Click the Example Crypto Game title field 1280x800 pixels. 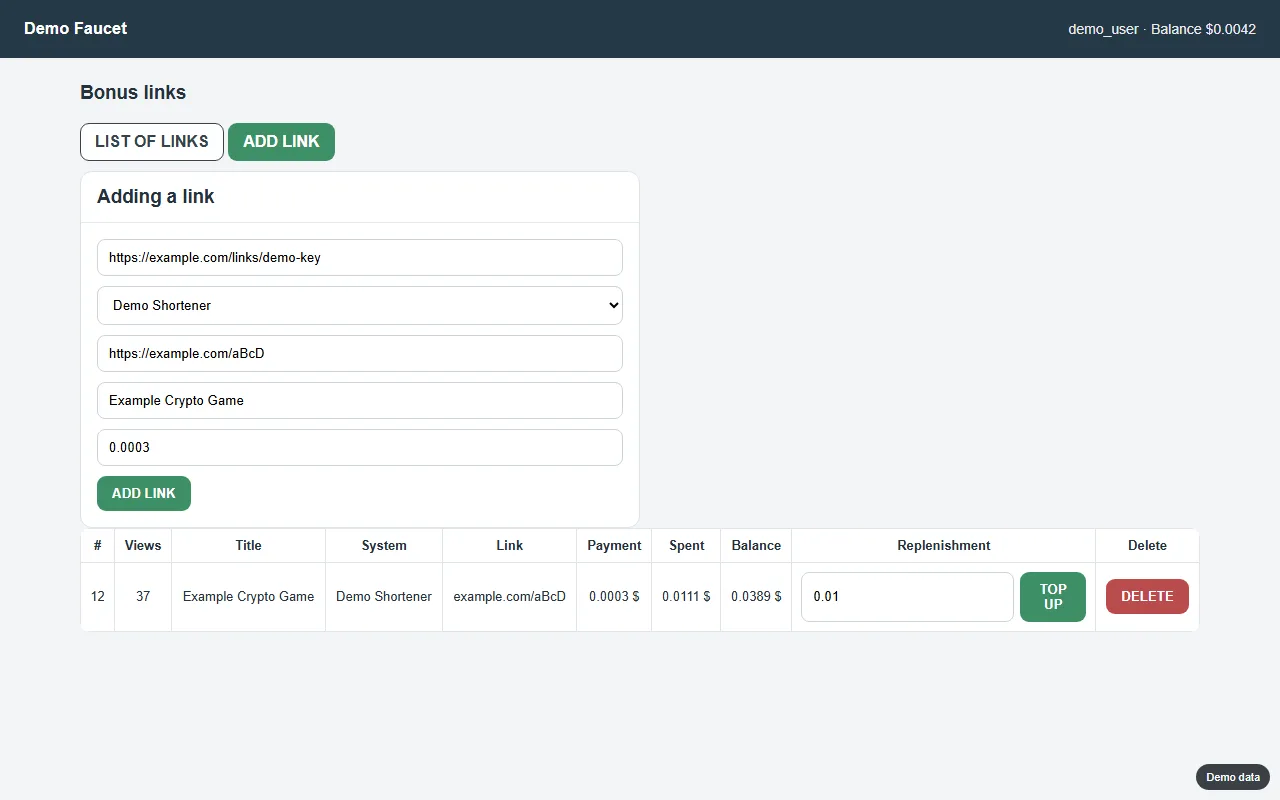[360, 400]
